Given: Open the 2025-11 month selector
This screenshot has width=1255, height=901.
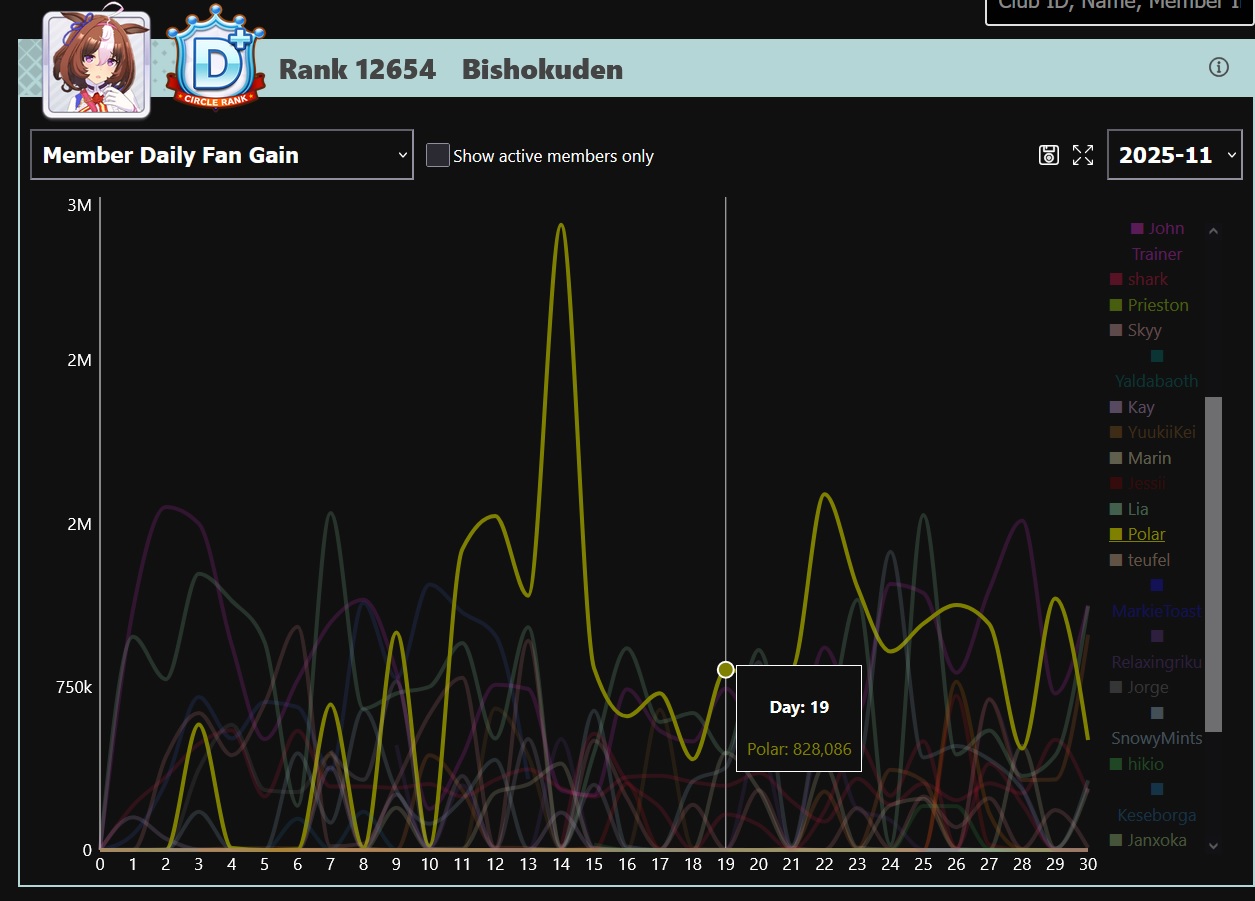Looking at the screenshot, I should pyautogui.click(x=1175, y=155).
